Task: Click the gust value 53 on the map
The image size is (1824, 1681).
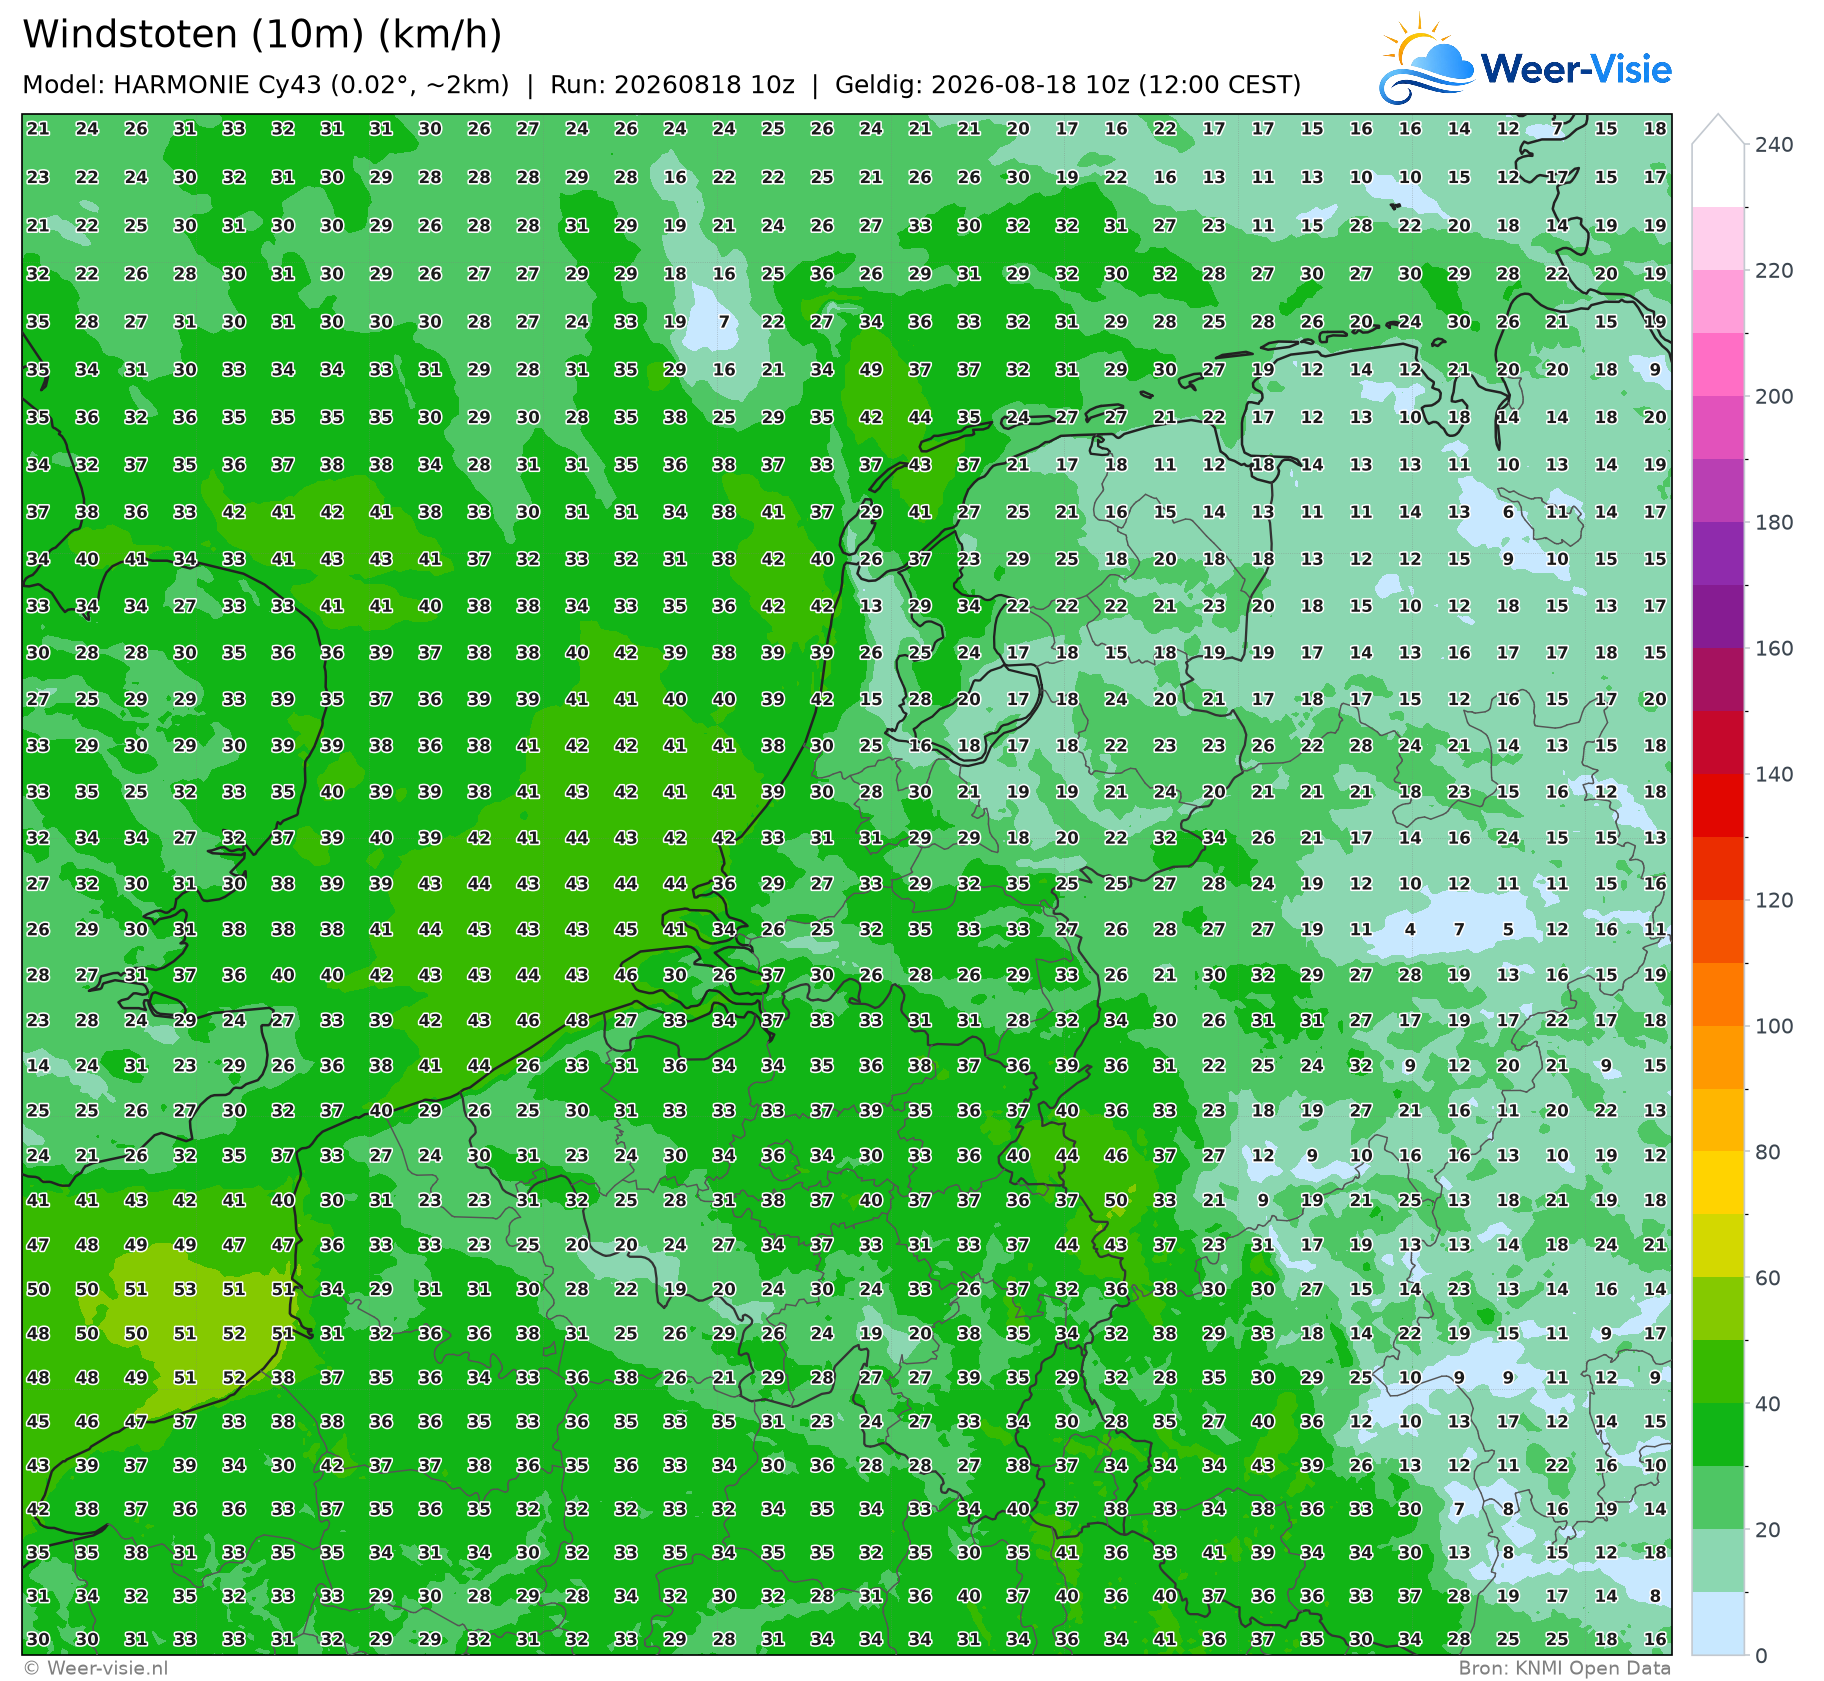Action: (185, 1290)
